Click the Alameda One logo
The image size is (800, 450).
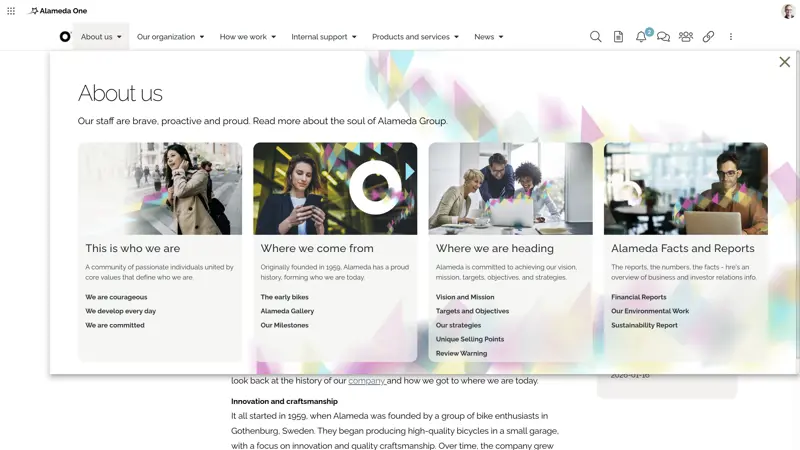tap(58, 11)
